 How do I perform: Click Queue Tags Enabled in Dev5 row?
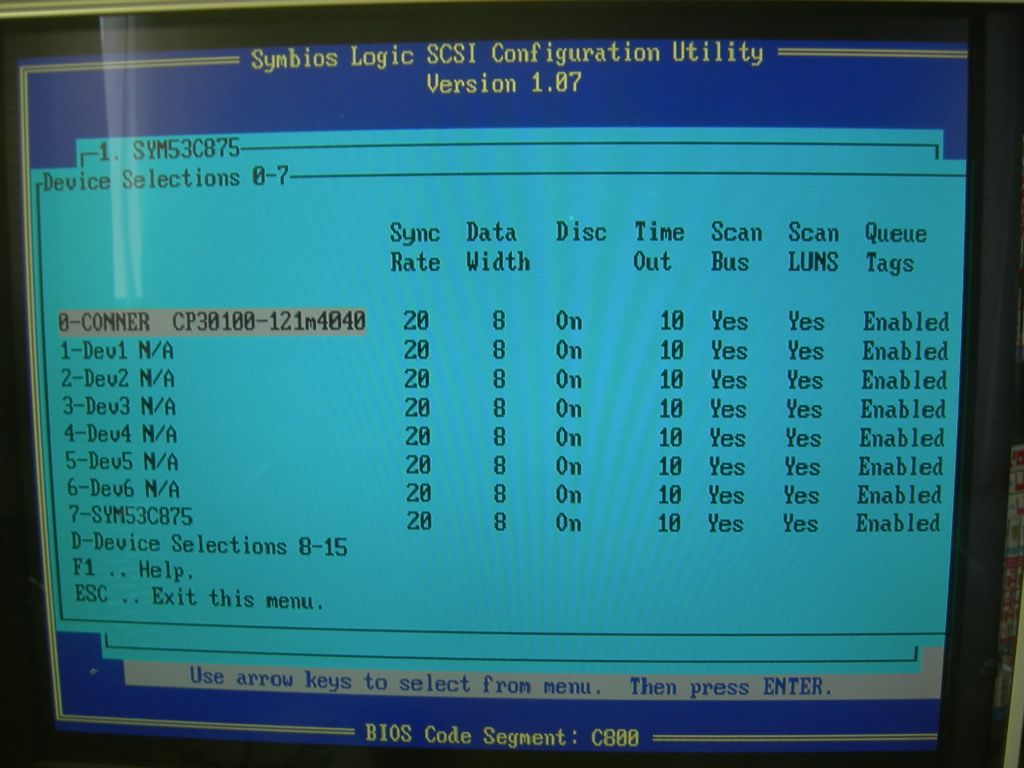(x=901, y=466)
